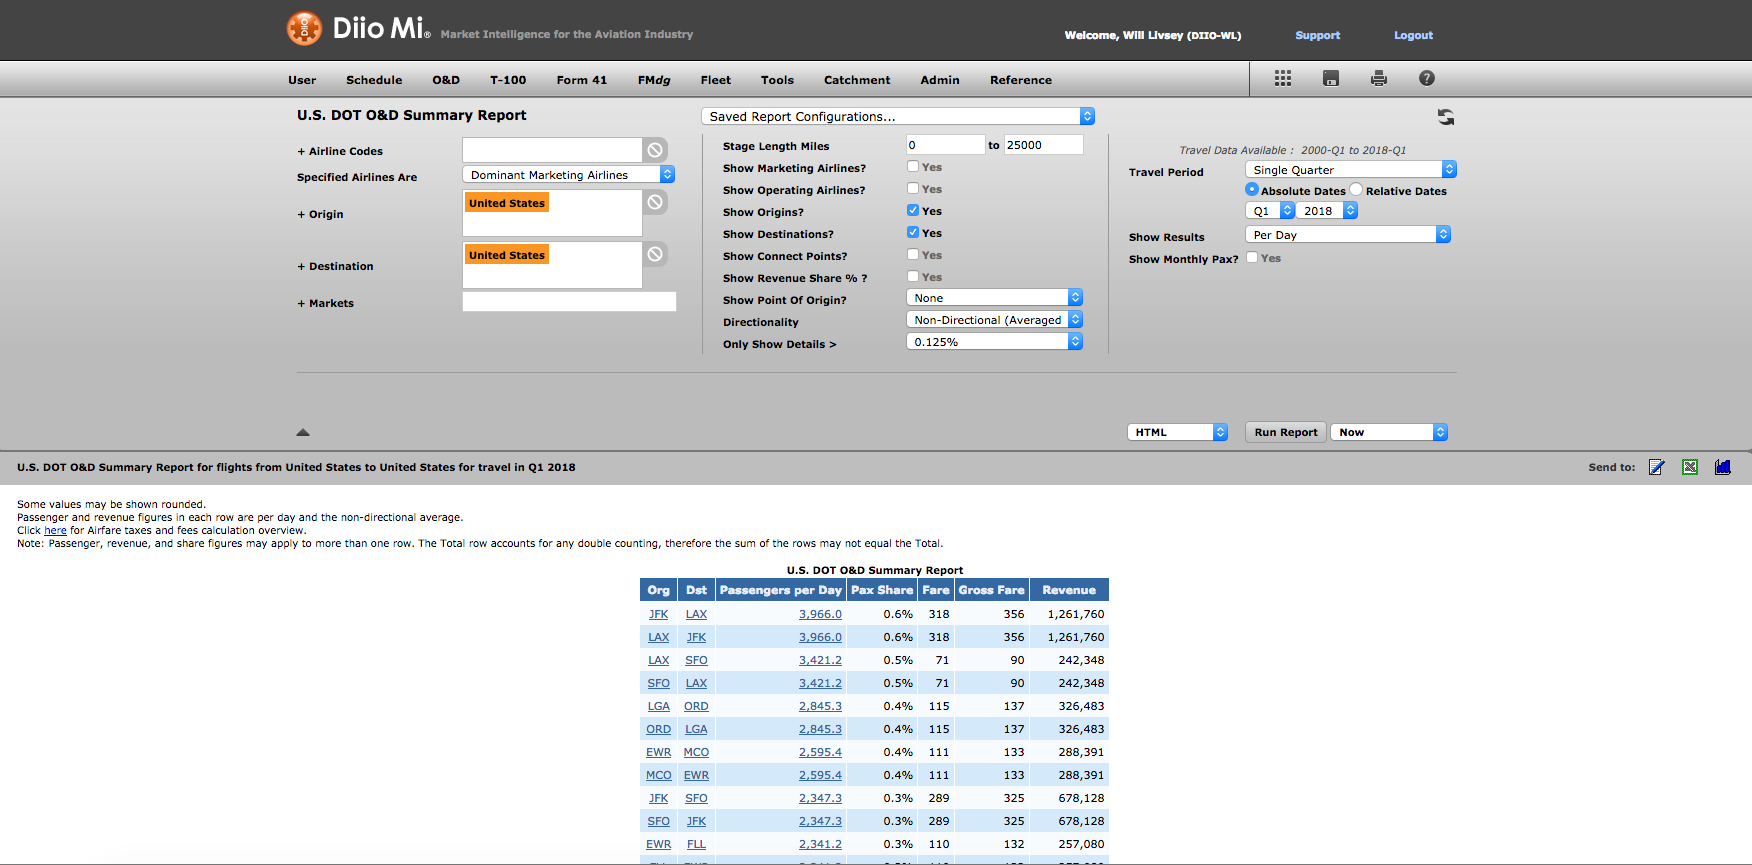Open the quarter Q1 dropdown

tap(1270, 211)
